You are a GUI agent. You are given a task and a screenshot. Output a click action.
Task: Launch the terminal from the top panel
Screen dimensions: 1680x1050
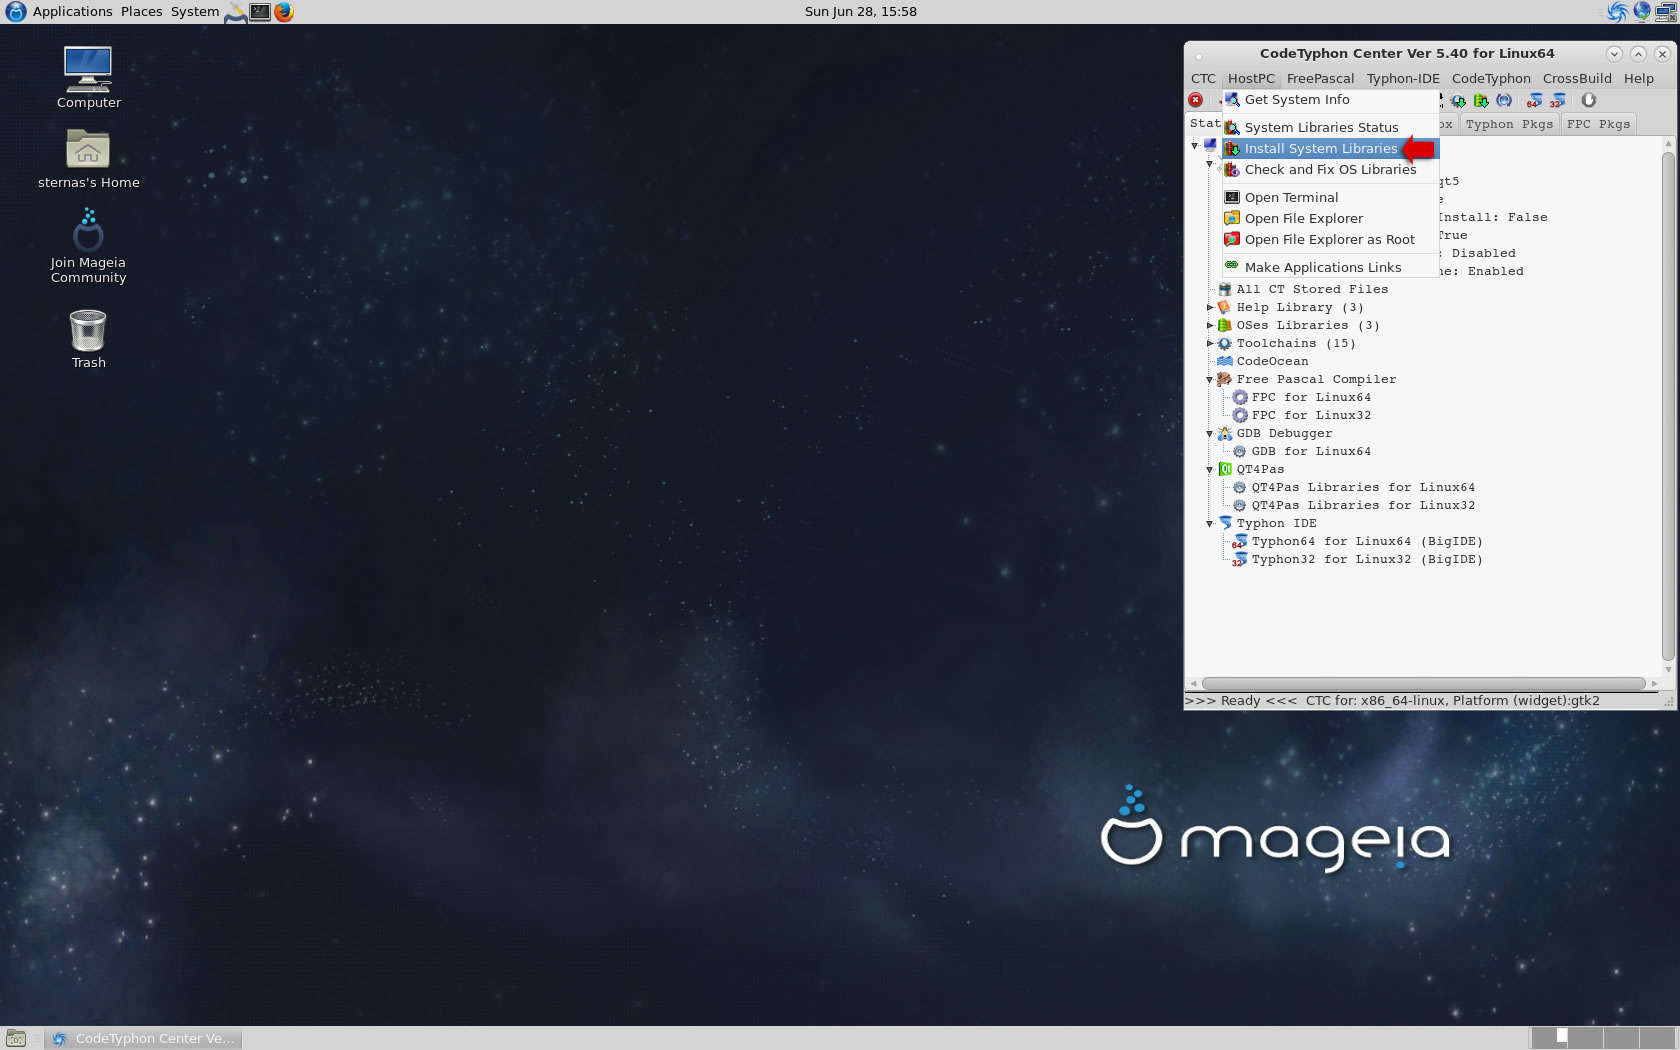(260, 12)
